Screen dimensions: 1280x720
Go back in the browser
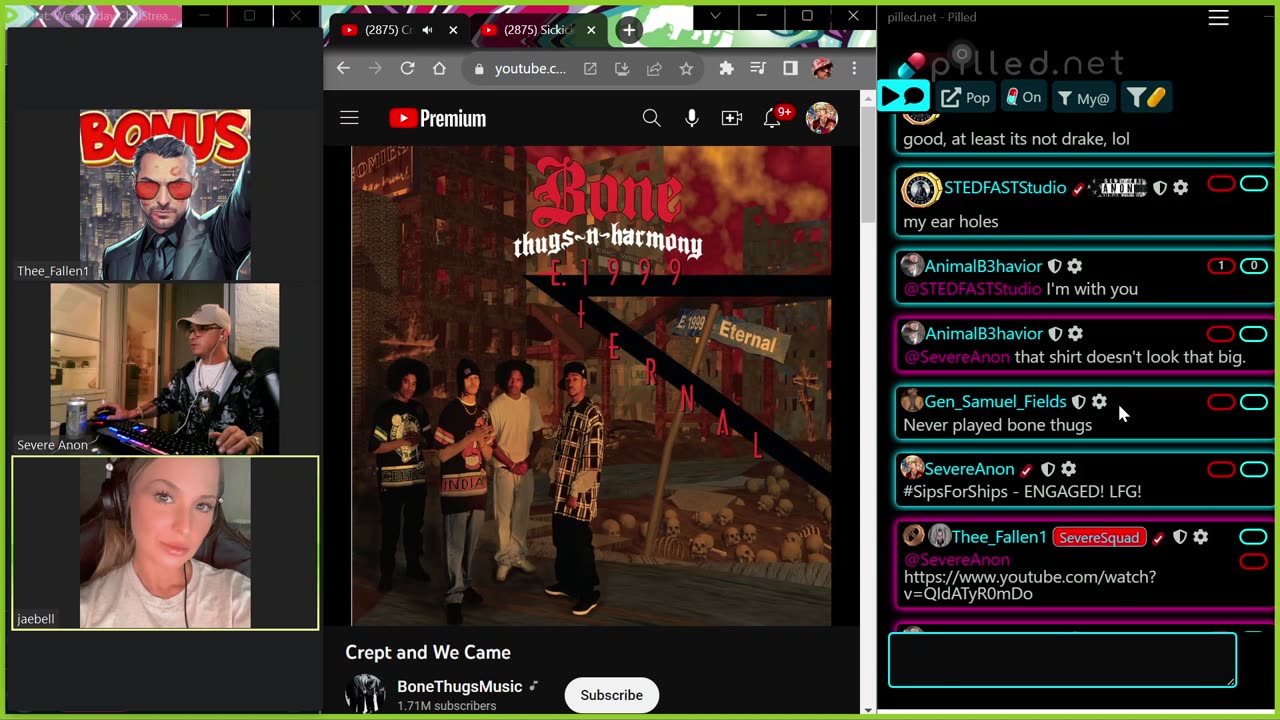tap(343, 68)
